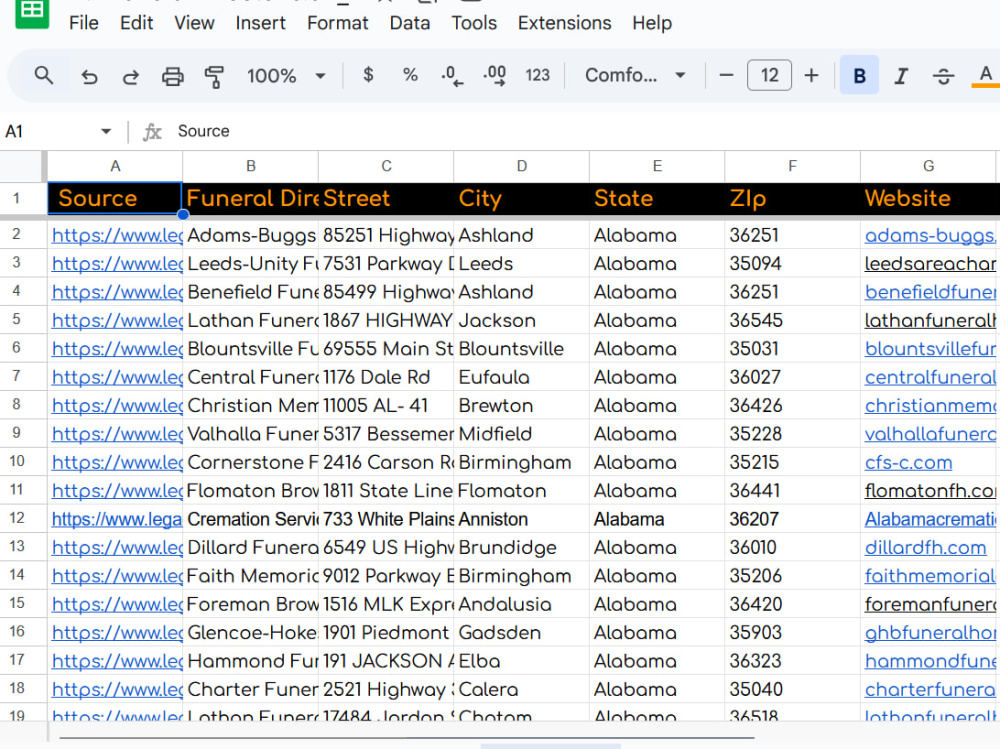Open the Extensions menu
Image resolution: width=1000 pixels, height=749 pixels.
(x=564, y=23)
